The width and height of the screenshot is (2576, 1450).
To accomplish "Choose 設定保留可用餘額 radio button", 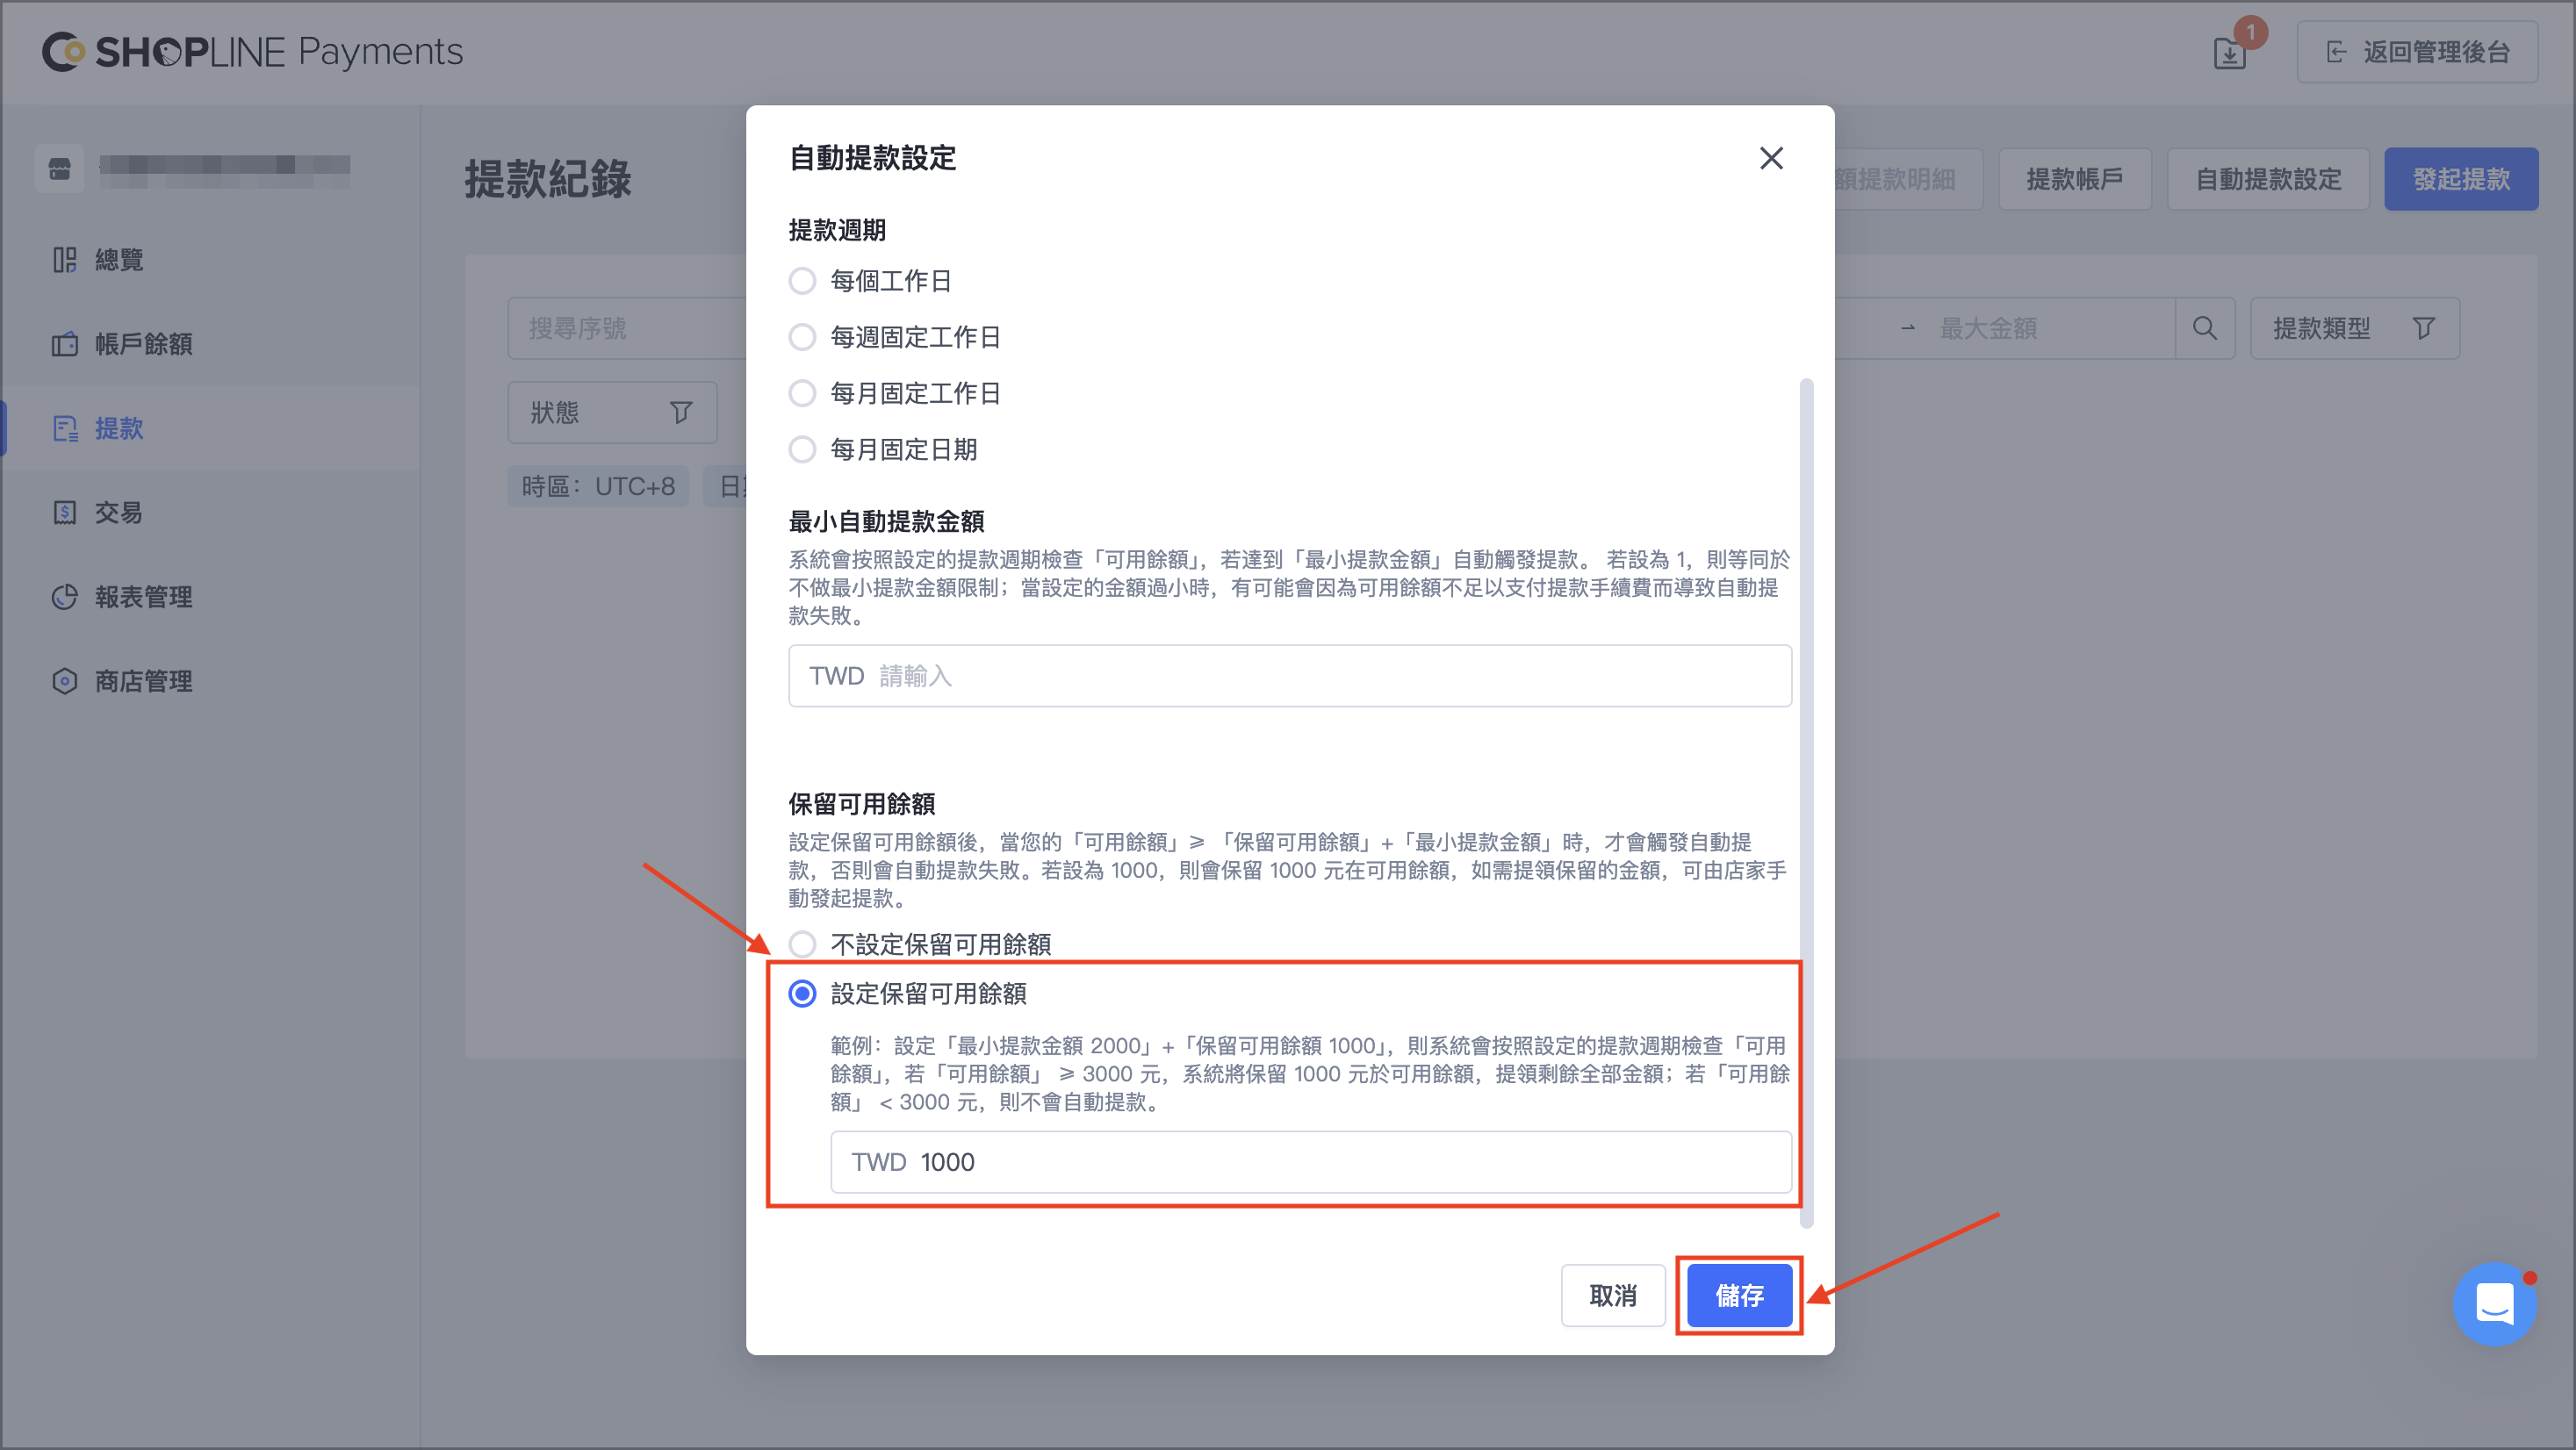I will [x=802, y=994].
